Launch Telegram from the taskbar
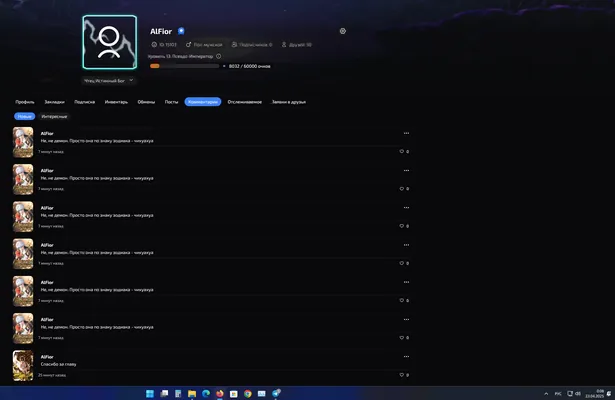This screenshot has height=400, width=615. [276, 393]
